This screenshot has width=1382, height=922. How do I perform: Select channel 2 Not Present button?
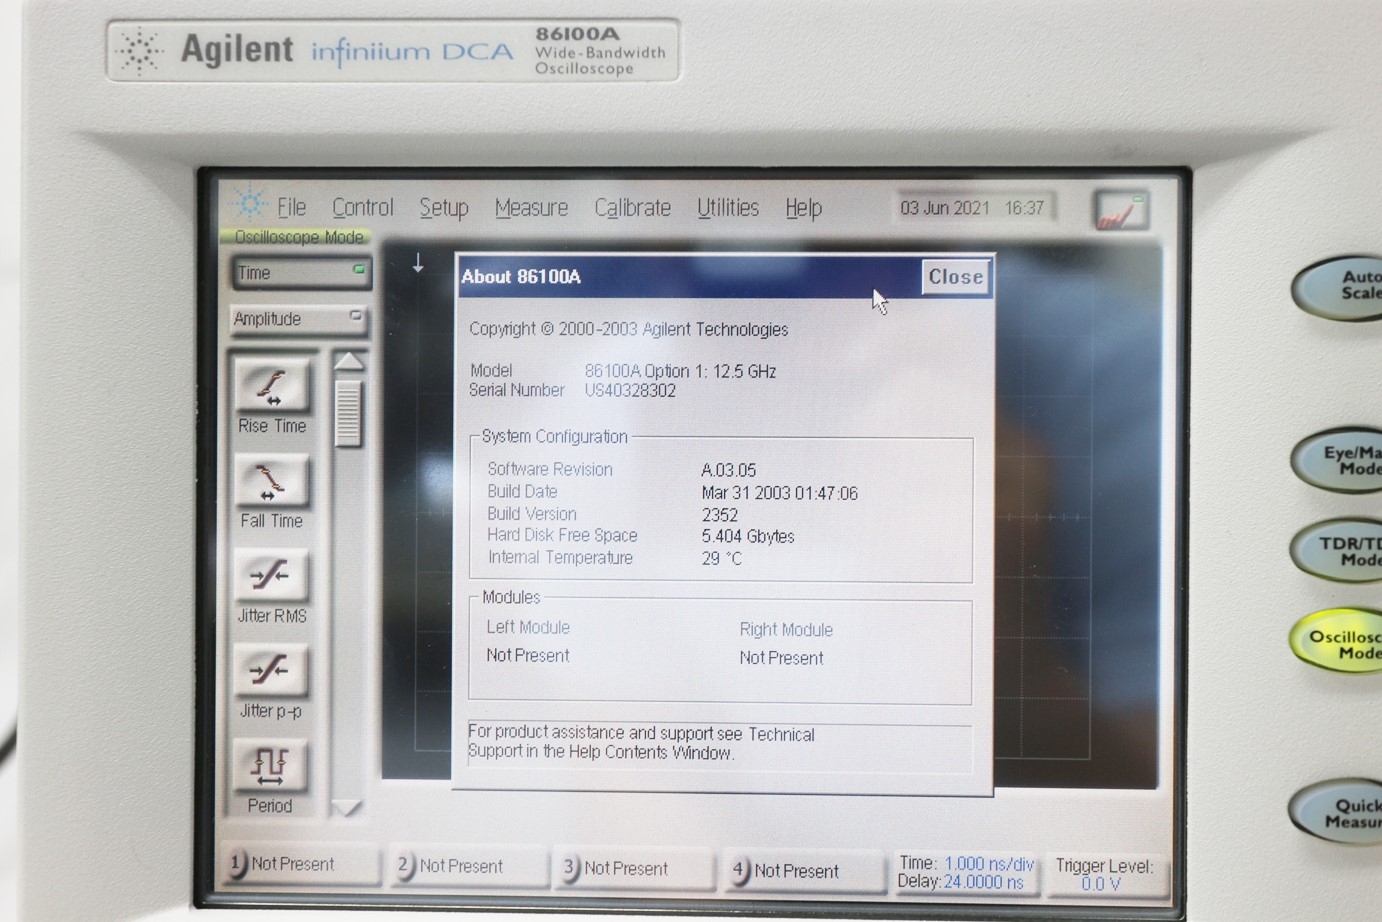point(469,866)
